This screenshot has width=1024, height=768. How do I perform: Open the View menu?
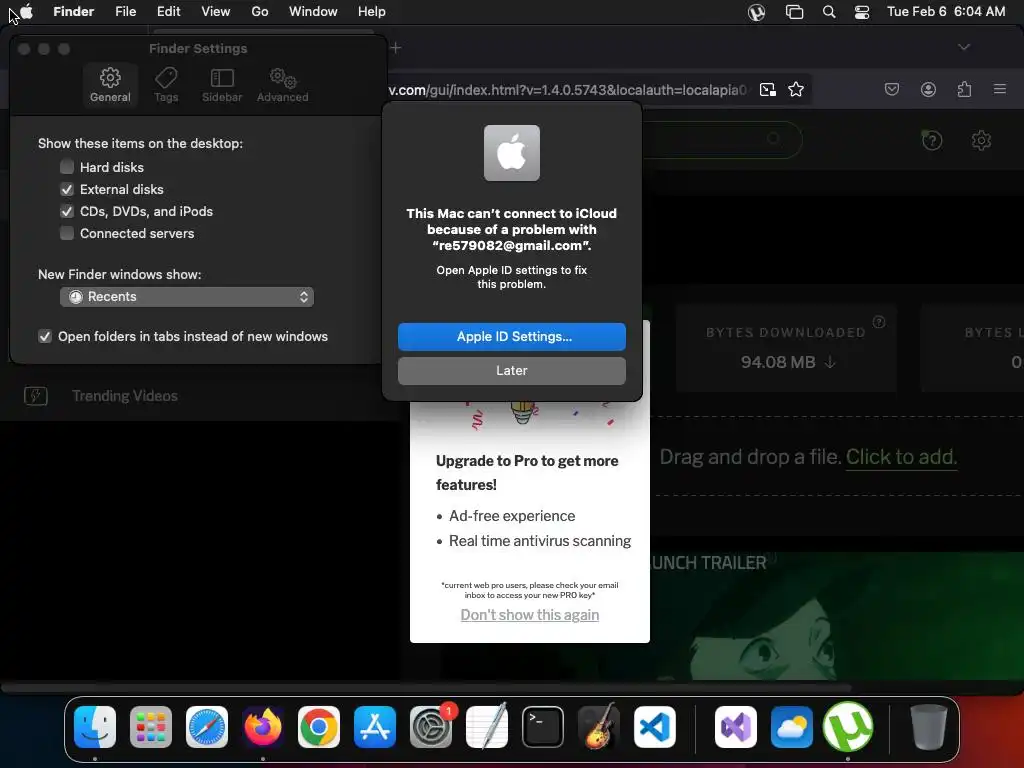[x=216, y=12]
